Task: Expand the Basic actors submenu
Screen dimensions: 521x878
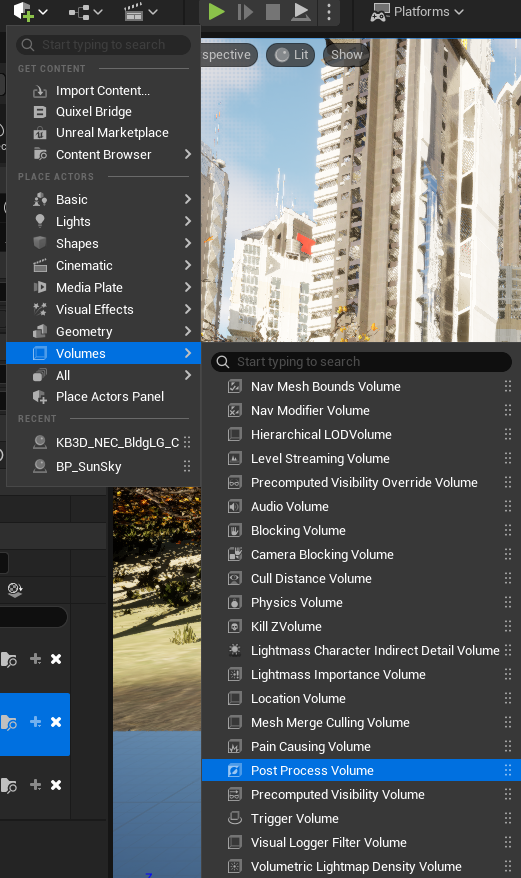Action: point(104,199)
